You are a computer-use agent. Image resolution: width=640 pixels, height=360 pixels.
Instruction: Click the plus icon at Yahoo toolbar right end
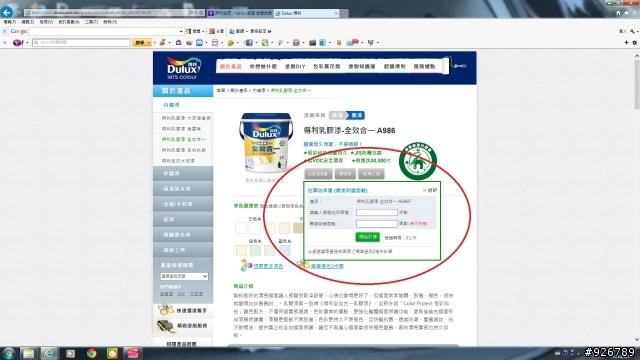tap(626, 42)
